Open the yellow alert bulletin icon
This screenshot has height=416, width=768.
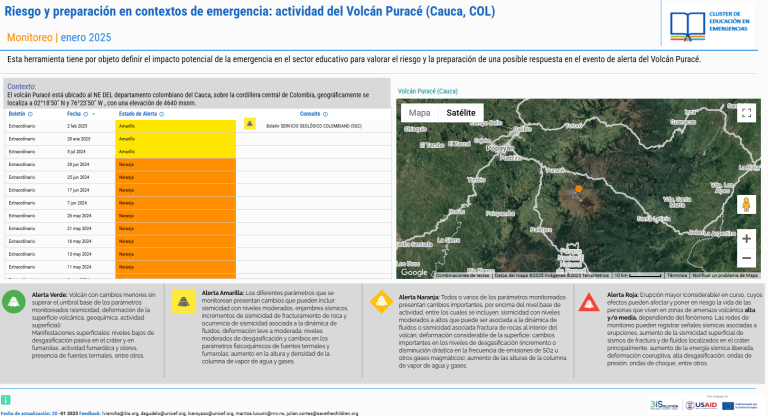250,125
